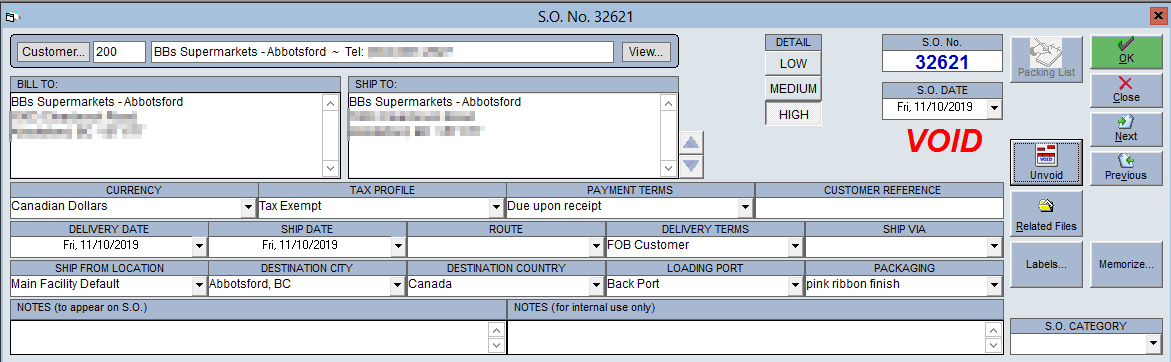The image size is (1171, 362).
Task: Click the Close button with red X
Action: click(x=1125, y=90)
